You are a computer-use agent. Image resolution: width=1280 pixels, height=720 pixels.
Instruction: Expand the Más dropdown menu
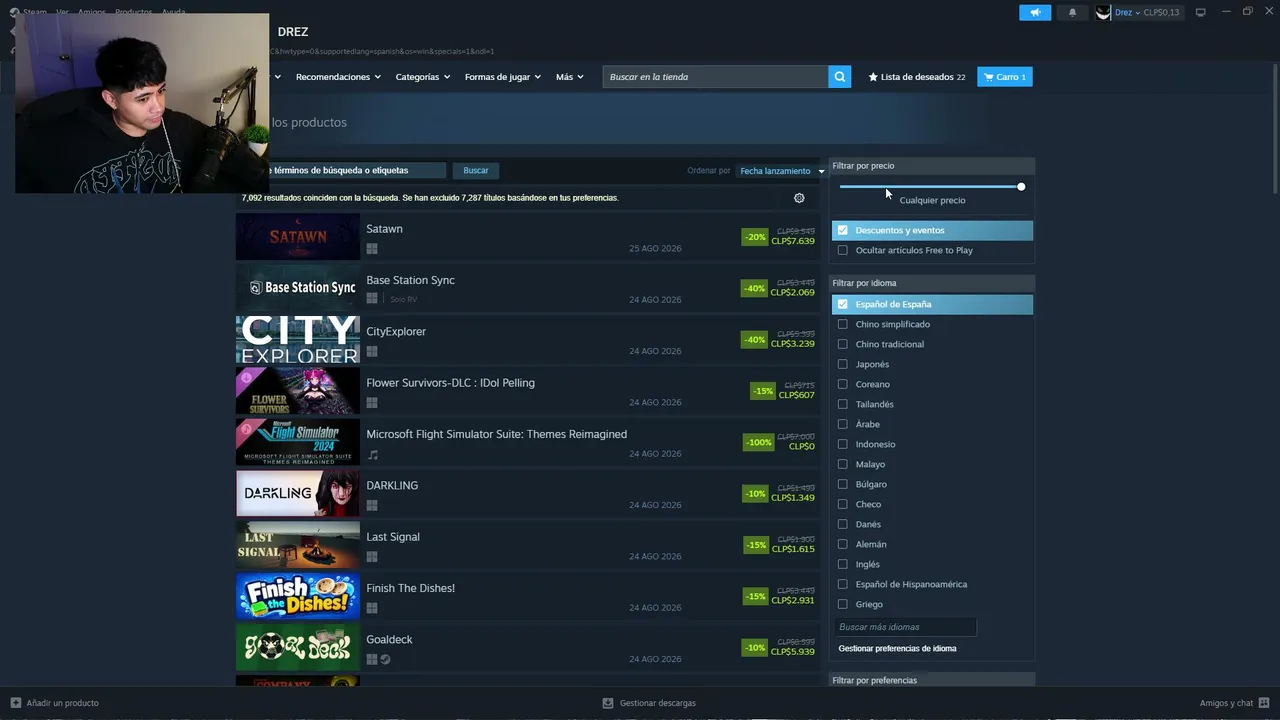tap(569, 77)
